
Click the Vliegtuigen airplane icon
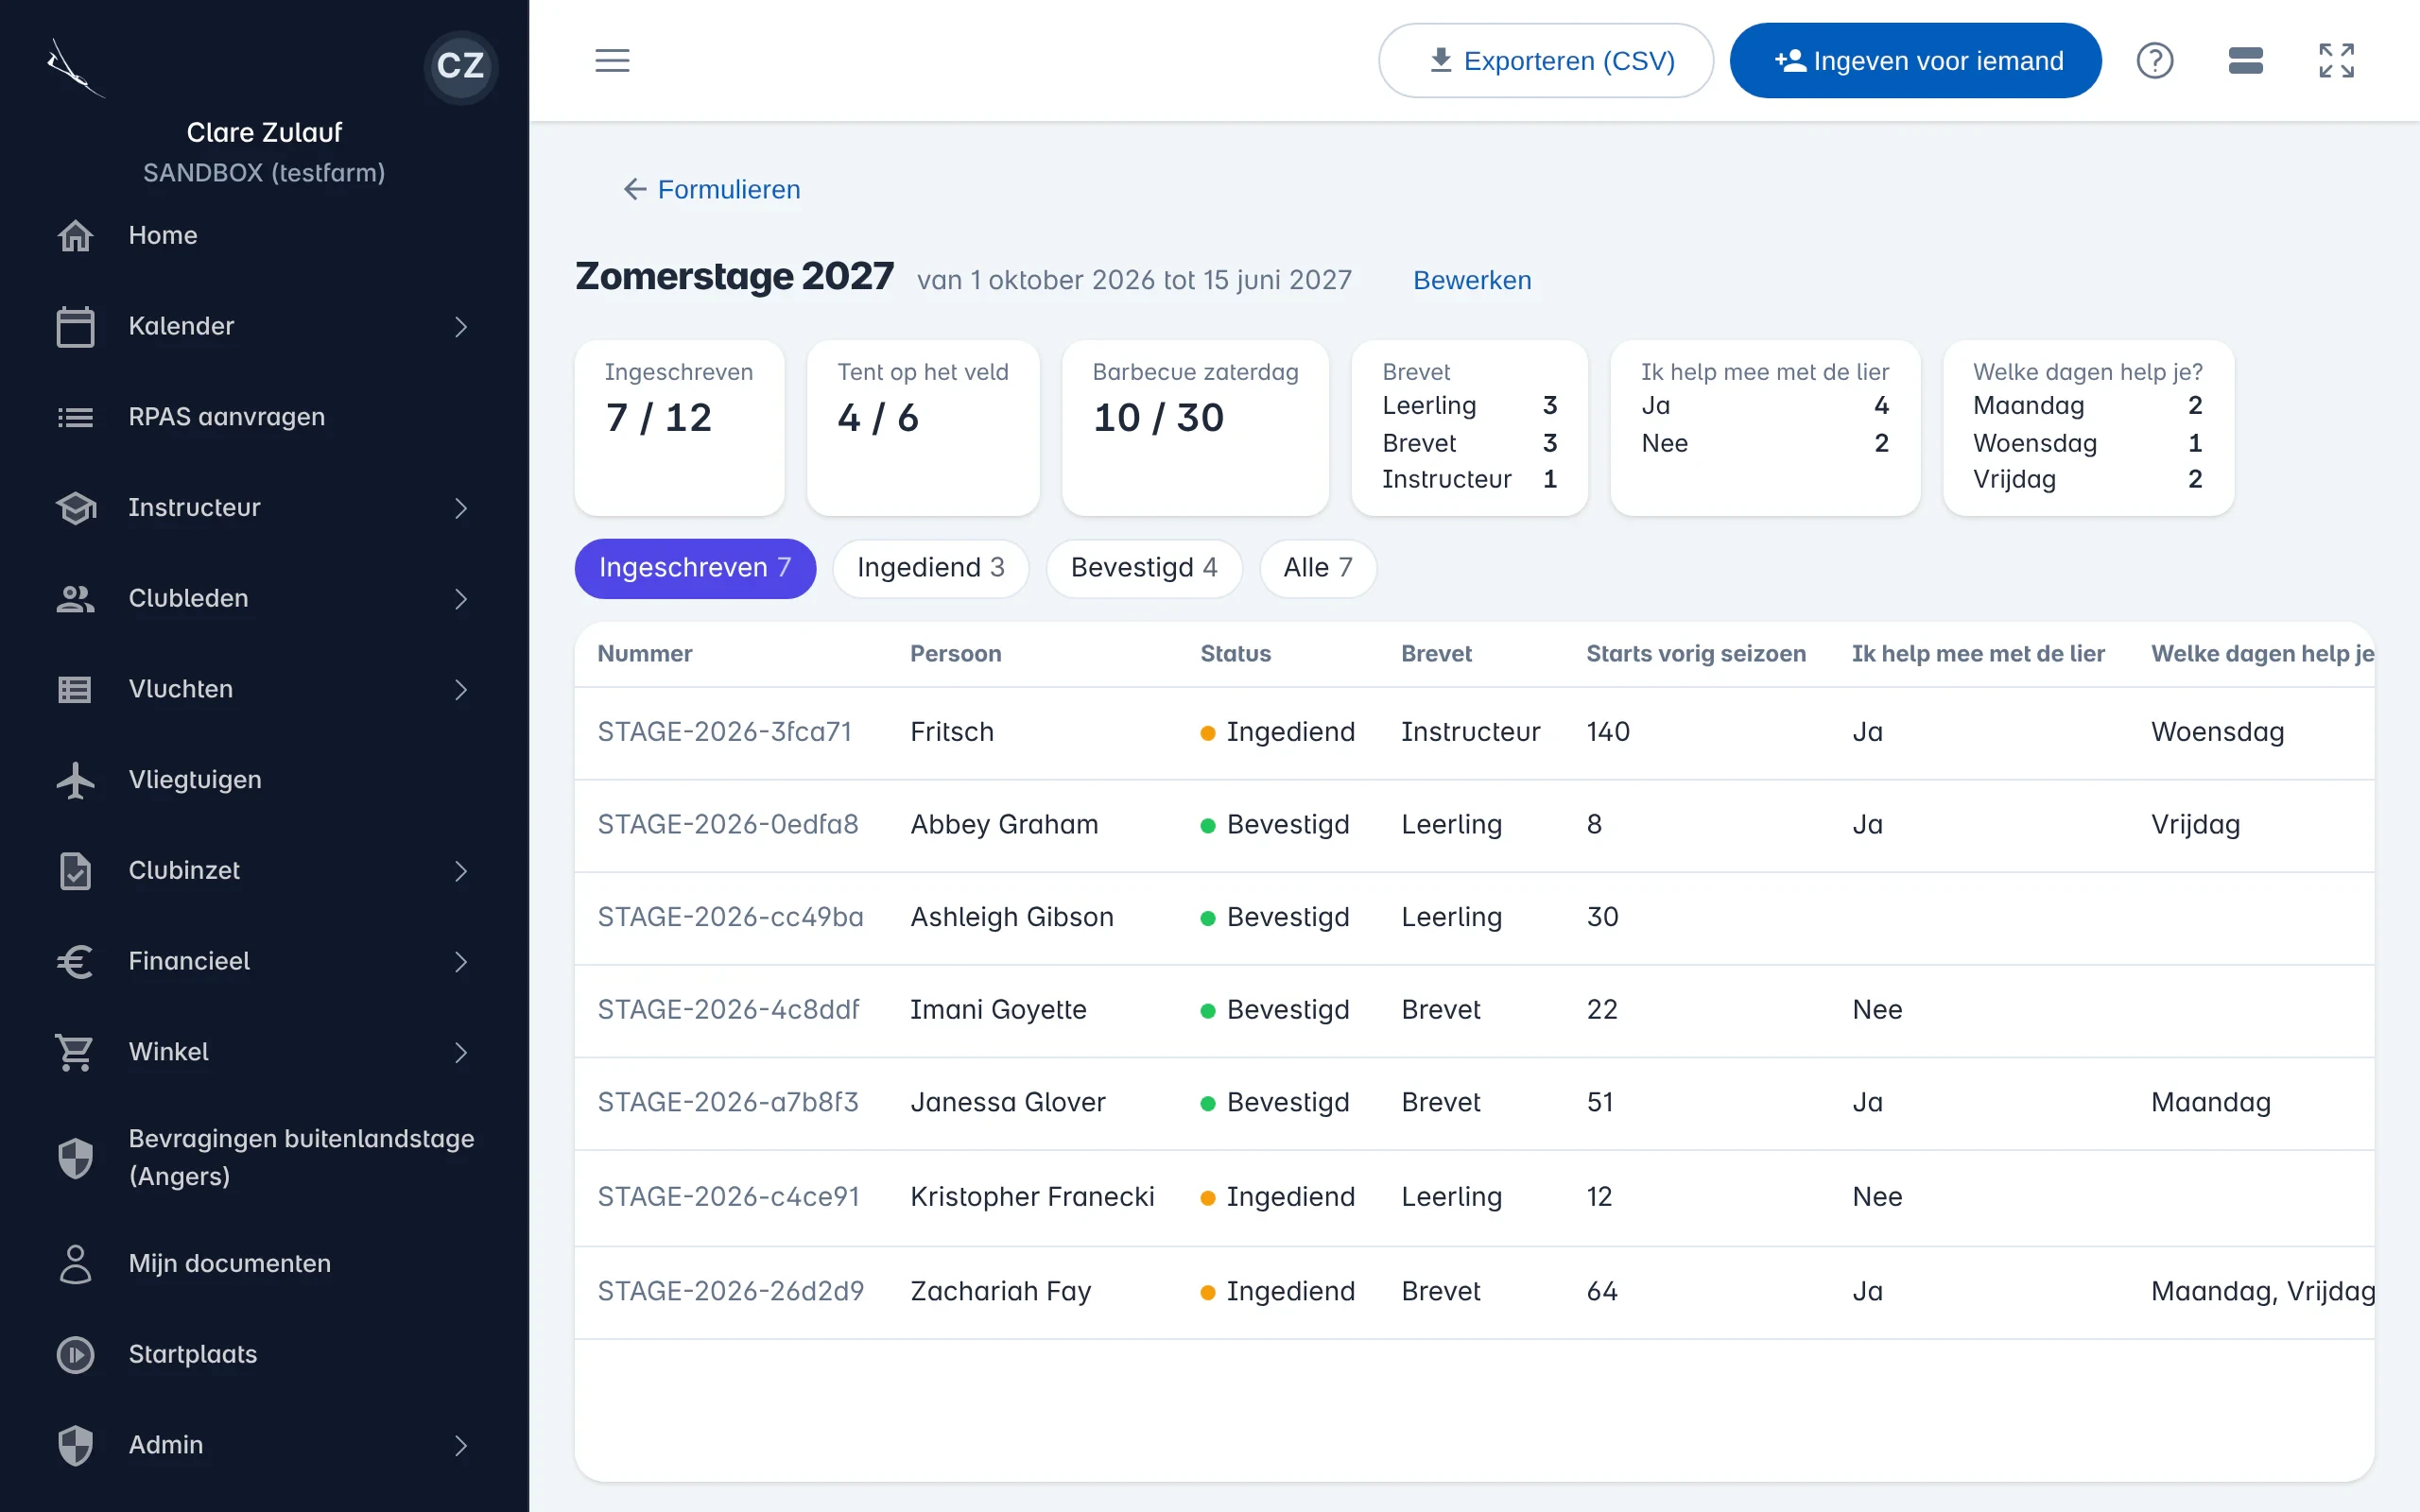[75, 780]
